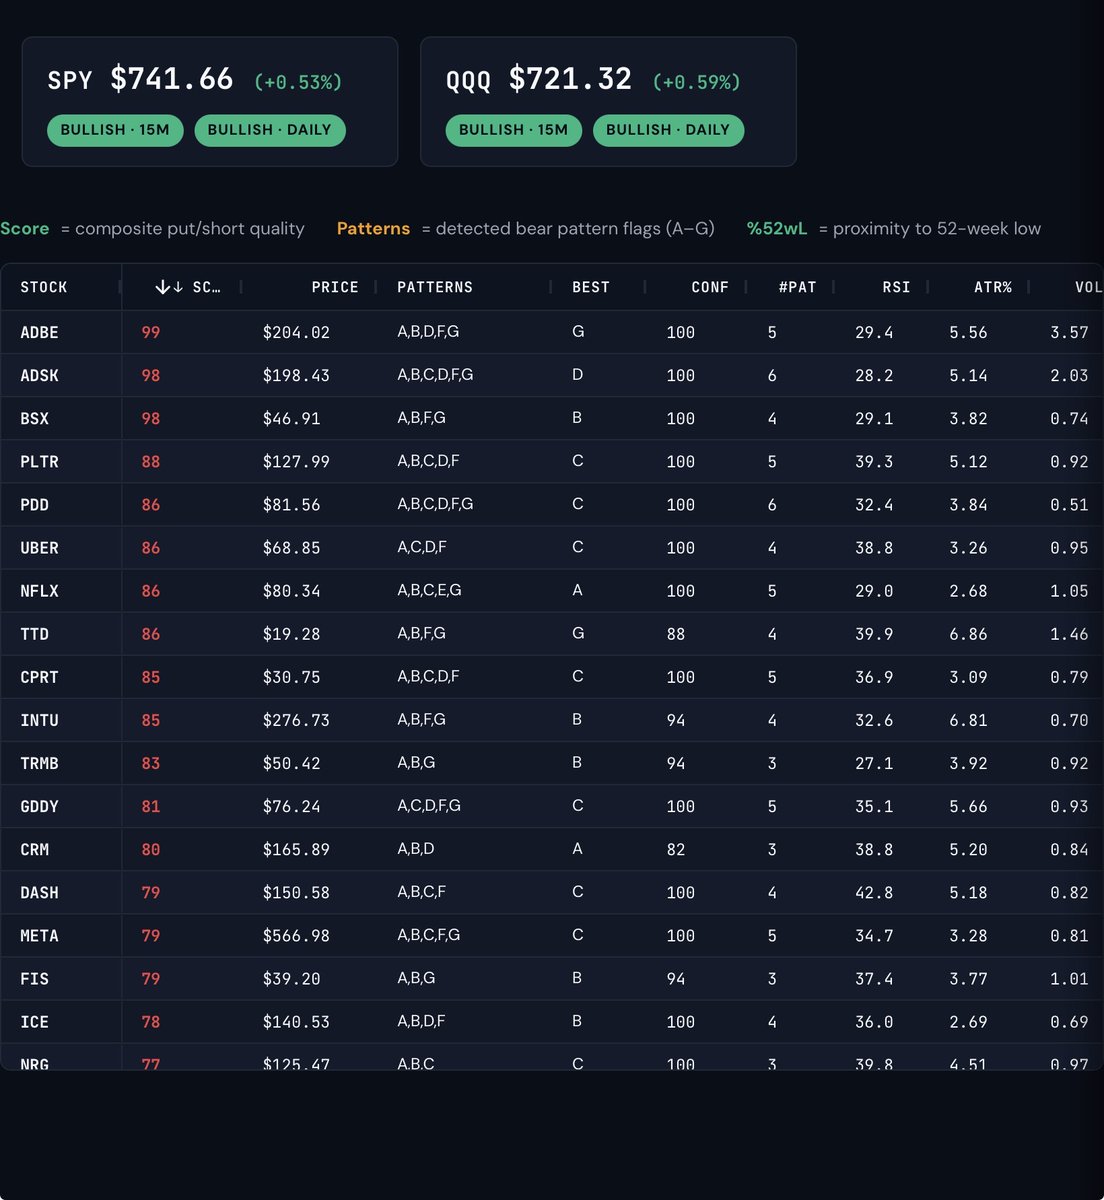Select the DASH ticker
Image resolution: width=1104 pixels, height=1200 pixels.
tap(40, 892)
